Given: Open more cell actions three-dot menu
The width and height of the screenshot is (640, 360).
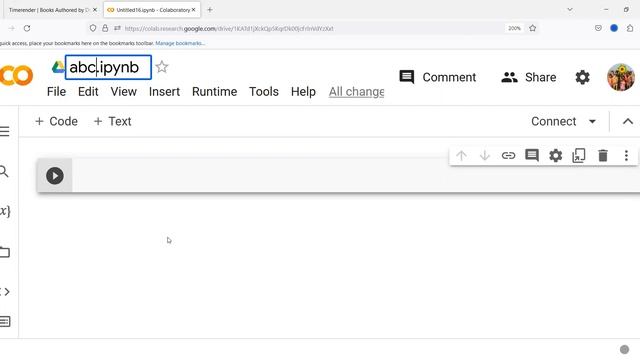Looking at the screenshot, I should (626, 156).
